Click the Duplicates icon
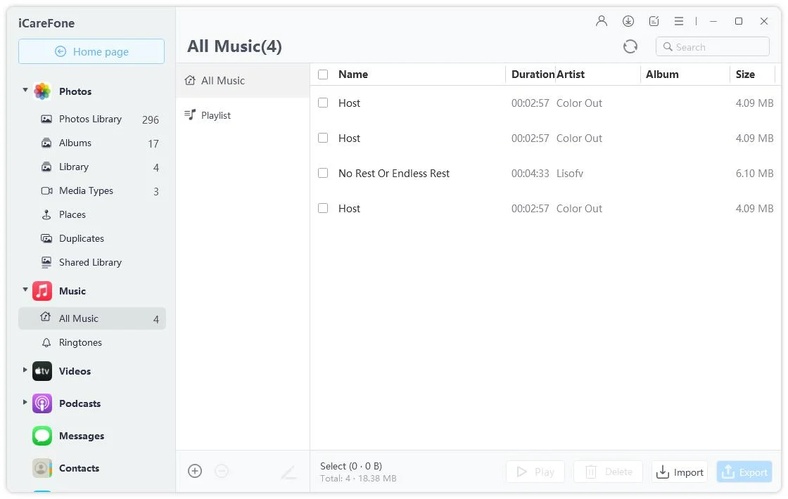The width and height of the screenshot is (788, 499). click(46, 239)
